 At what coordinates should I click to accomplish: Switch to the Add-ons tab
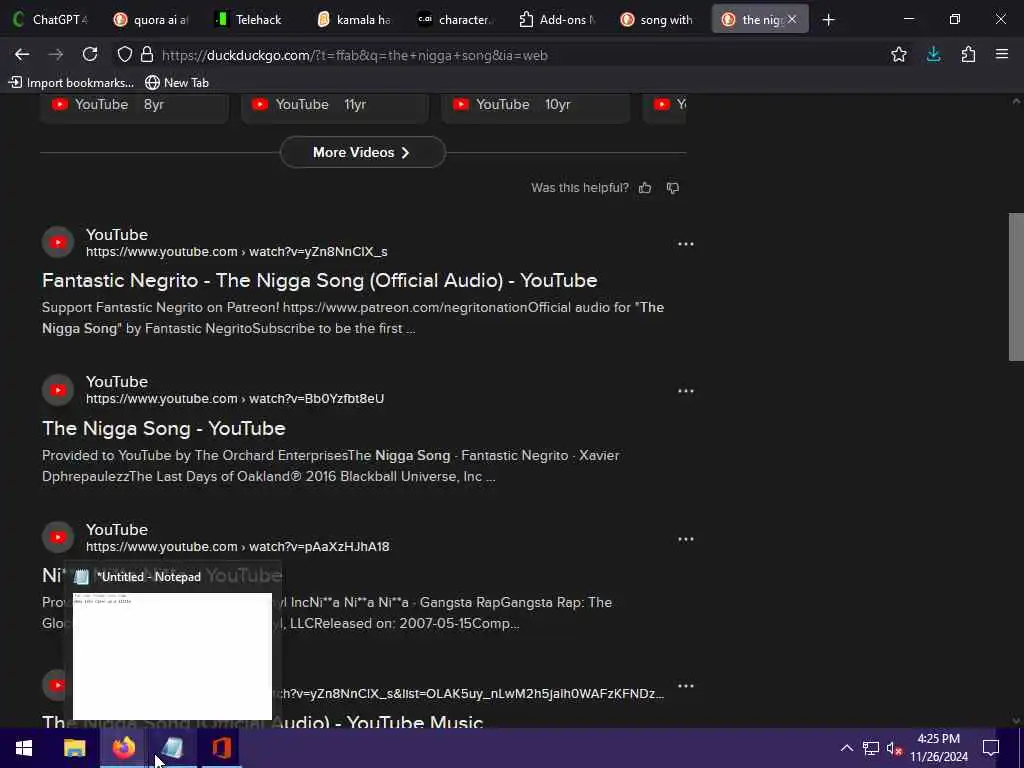point(558,20)
